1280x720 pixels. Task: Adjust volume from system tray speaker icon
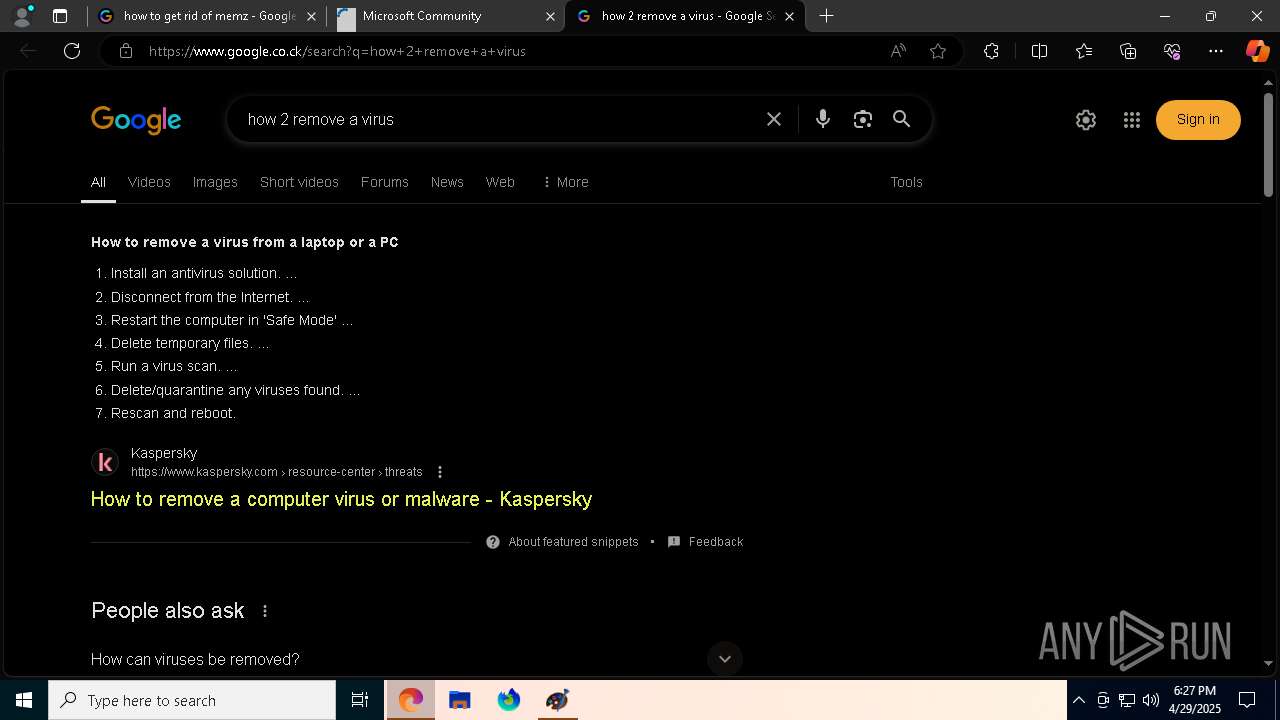pos(1151,700)
